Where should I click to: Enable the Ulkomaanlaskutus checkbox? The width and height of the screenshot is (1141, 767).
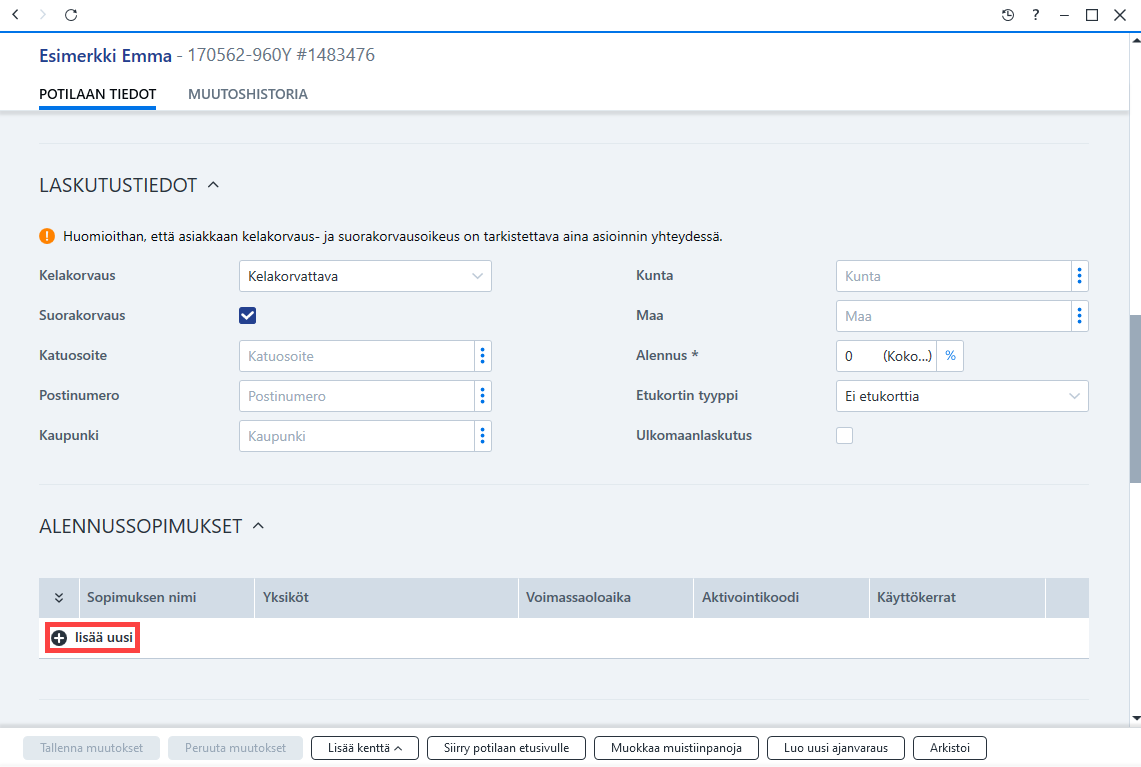(x=844, y=435)
